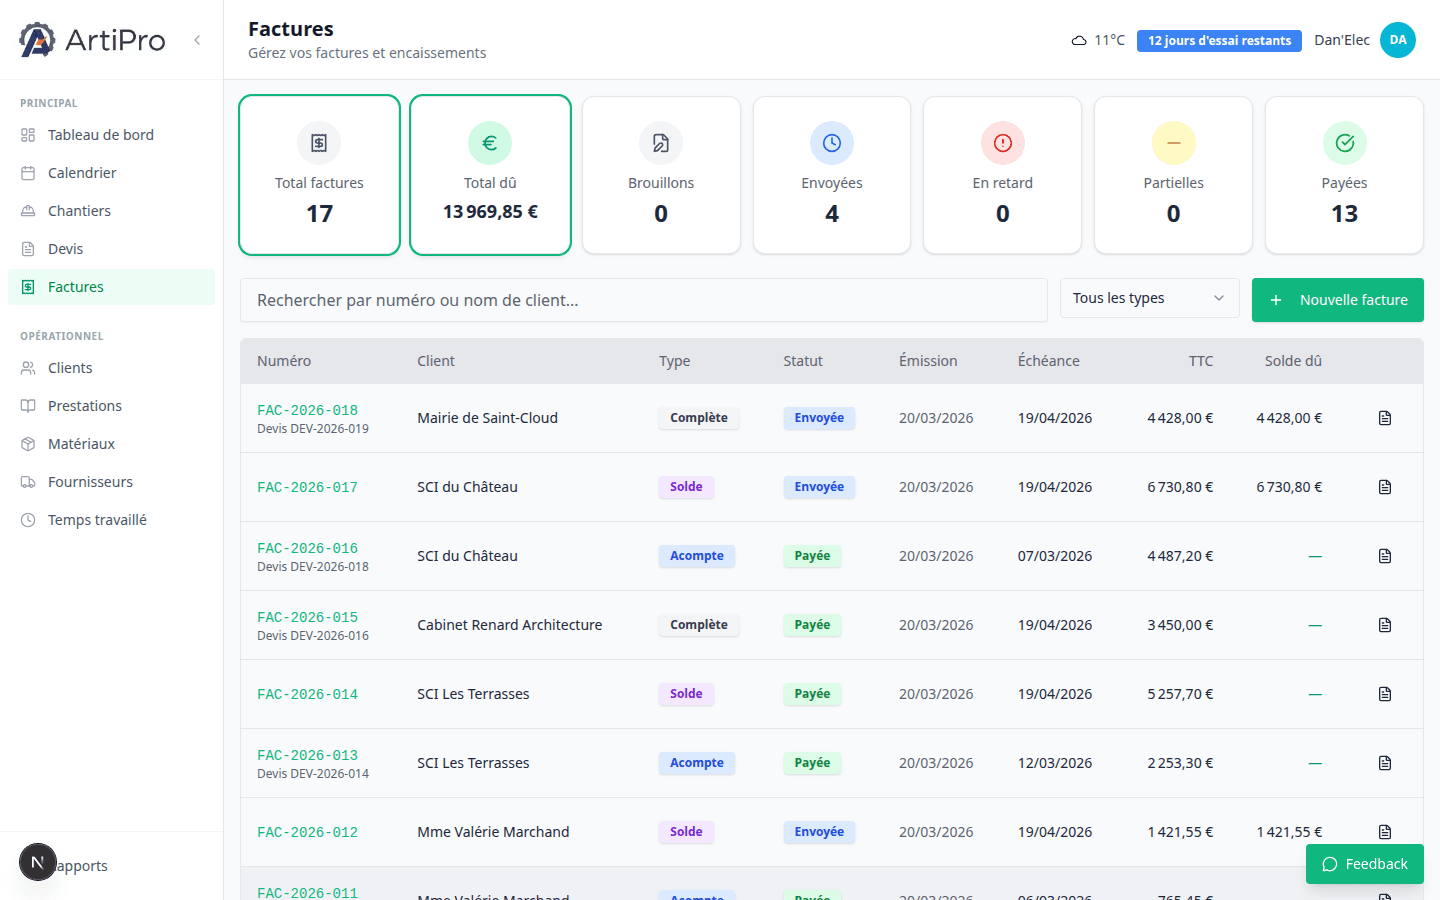Click the DA user avatar
This screenshot has width=1440, height=900.
coord(1397,40)
